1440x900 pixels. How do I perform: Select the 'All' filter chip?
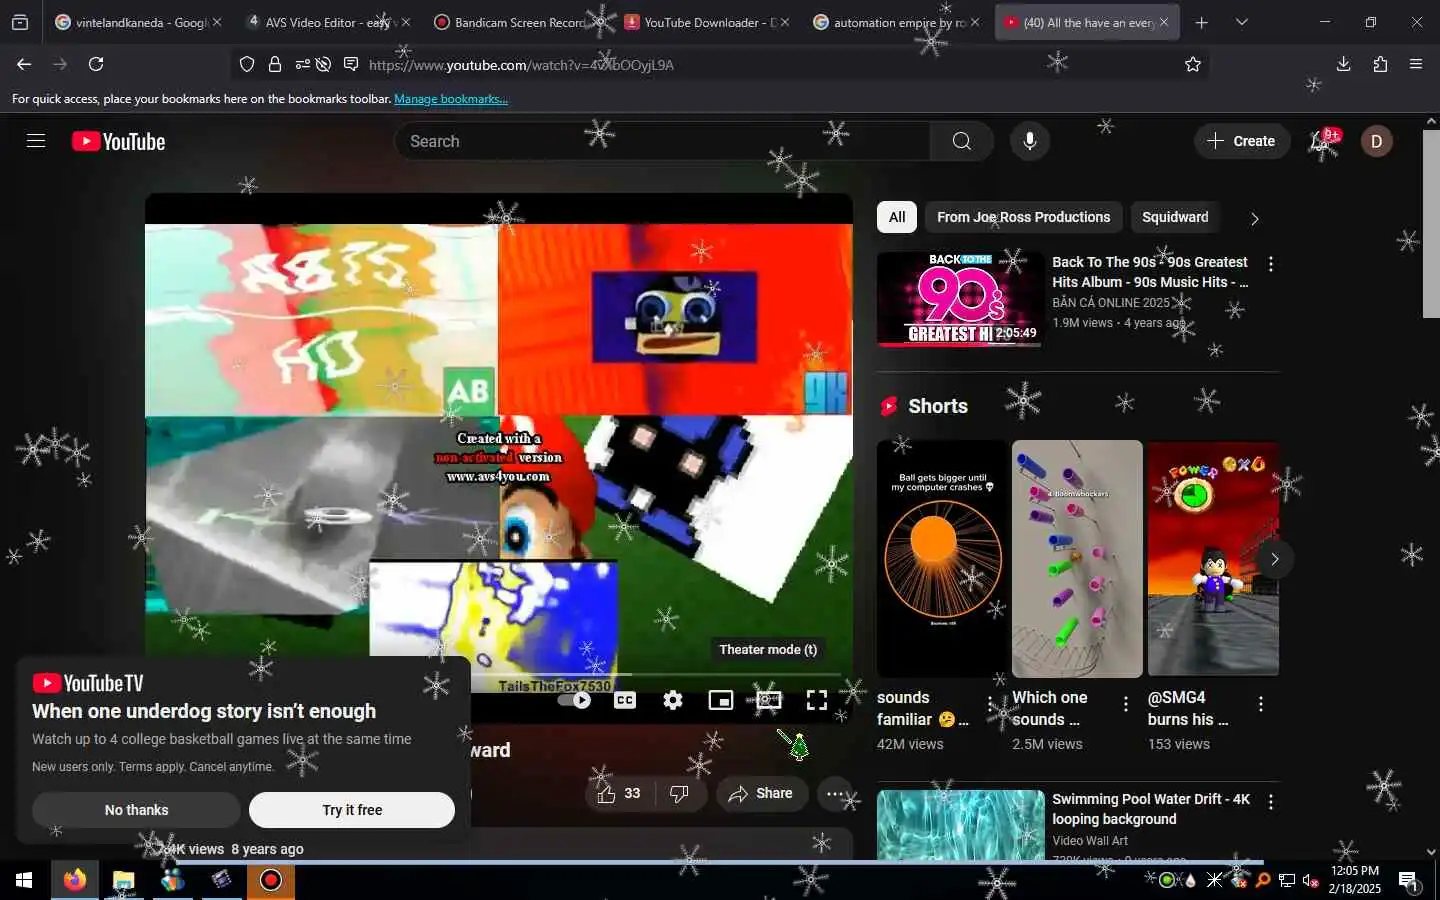897,217
